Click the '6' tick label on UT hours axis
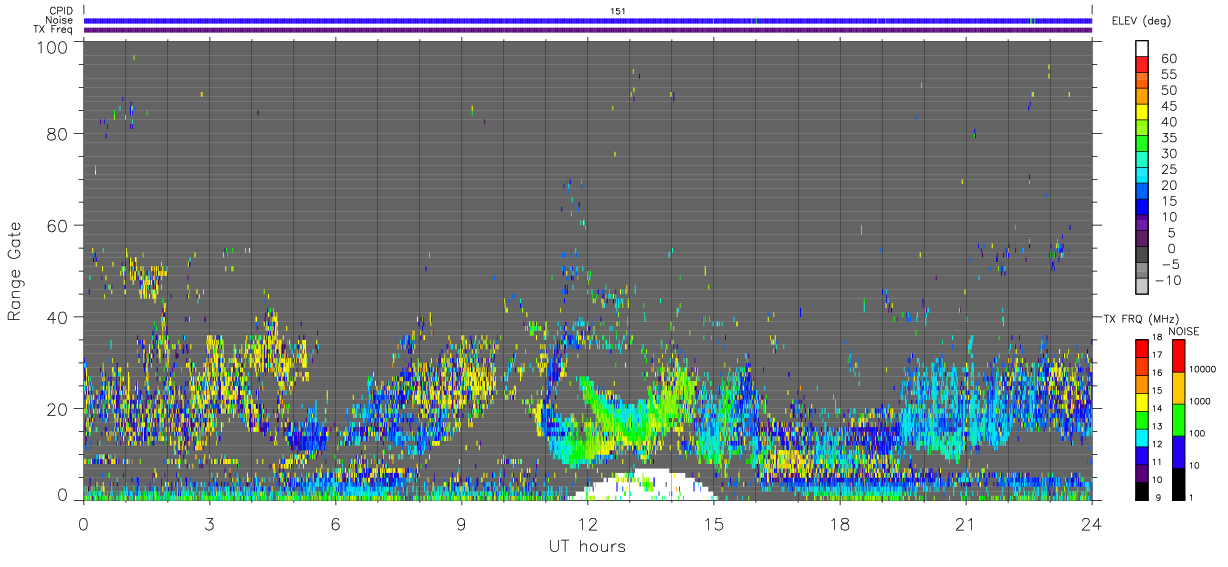Screen dimensions: 1228x567 pos(335,524)
